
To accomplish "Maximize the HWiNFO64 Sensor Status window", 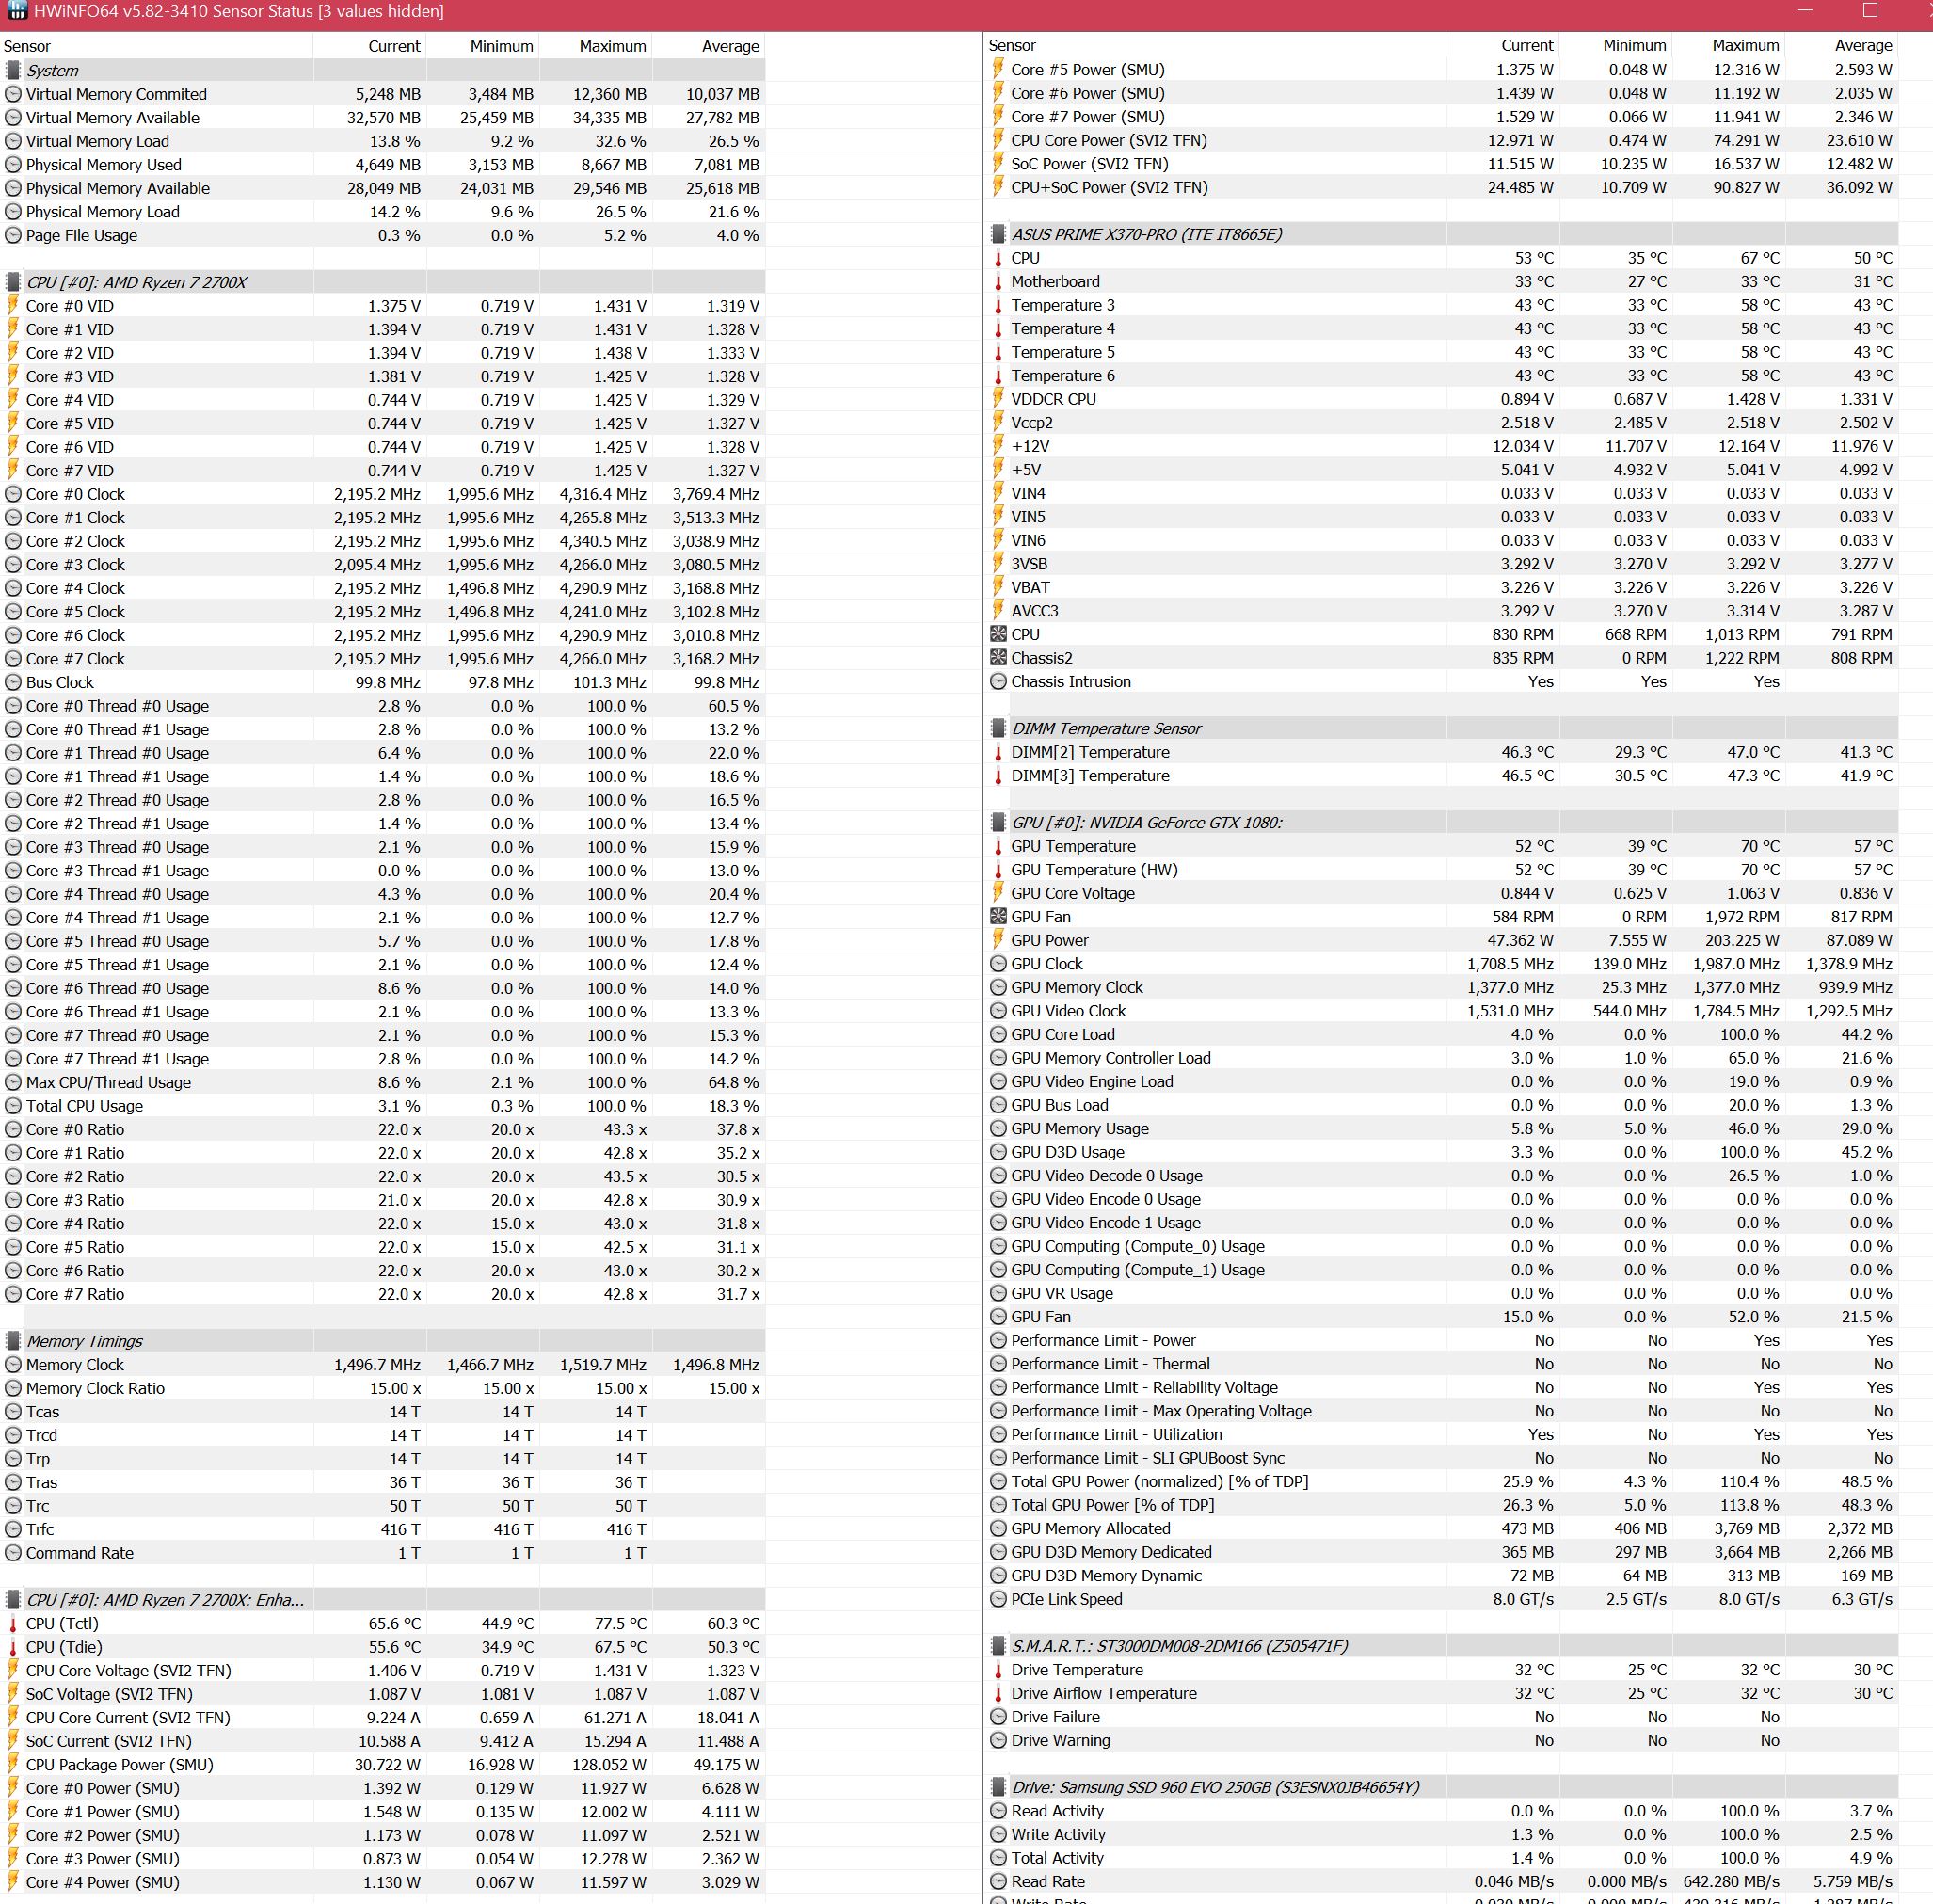I will tap(1870, 11).
